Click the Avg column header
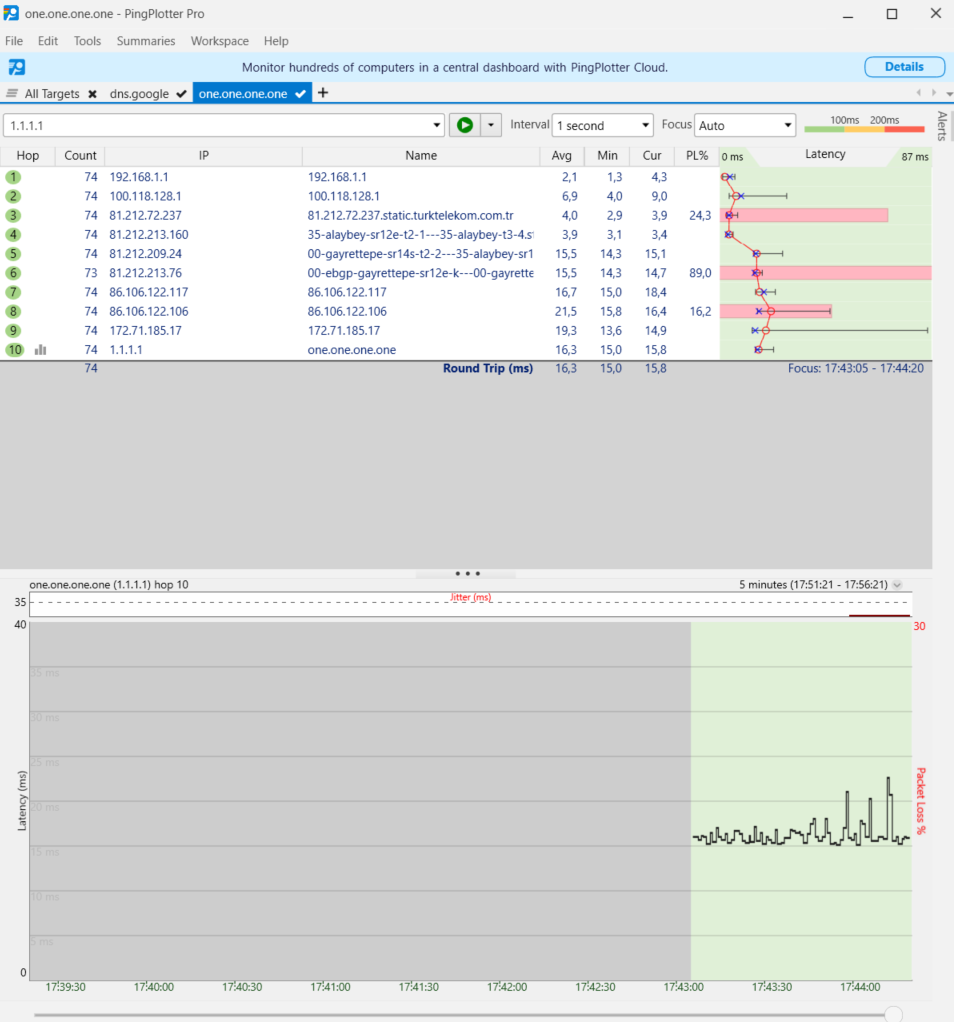This screenshot has width=954, height=1022. (x=561, y=156)
